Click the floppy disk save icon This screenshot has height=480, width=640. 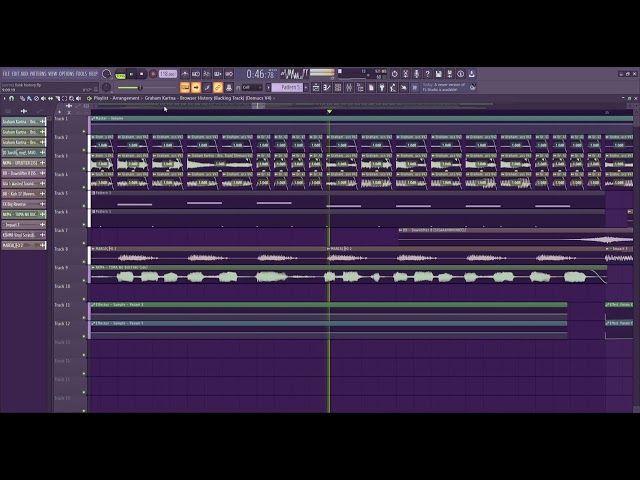(438, 74)
